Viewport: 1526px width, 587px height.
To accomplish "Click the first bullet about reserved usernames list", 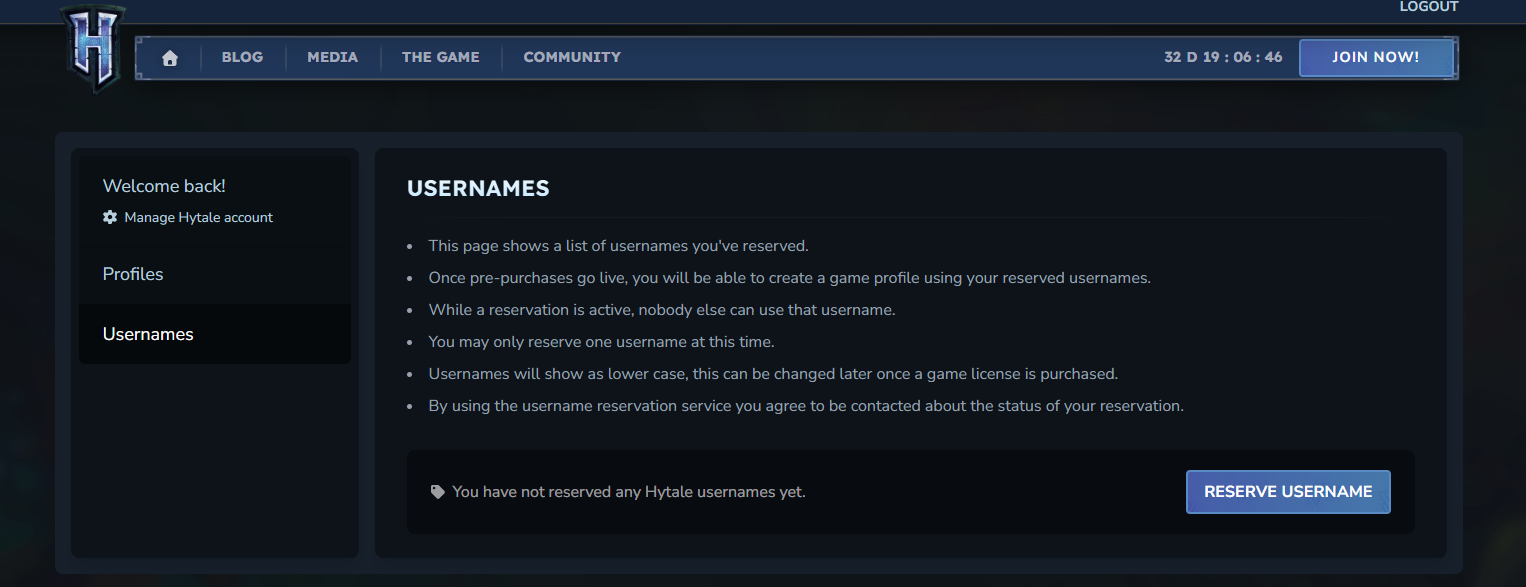I will 618,246.
